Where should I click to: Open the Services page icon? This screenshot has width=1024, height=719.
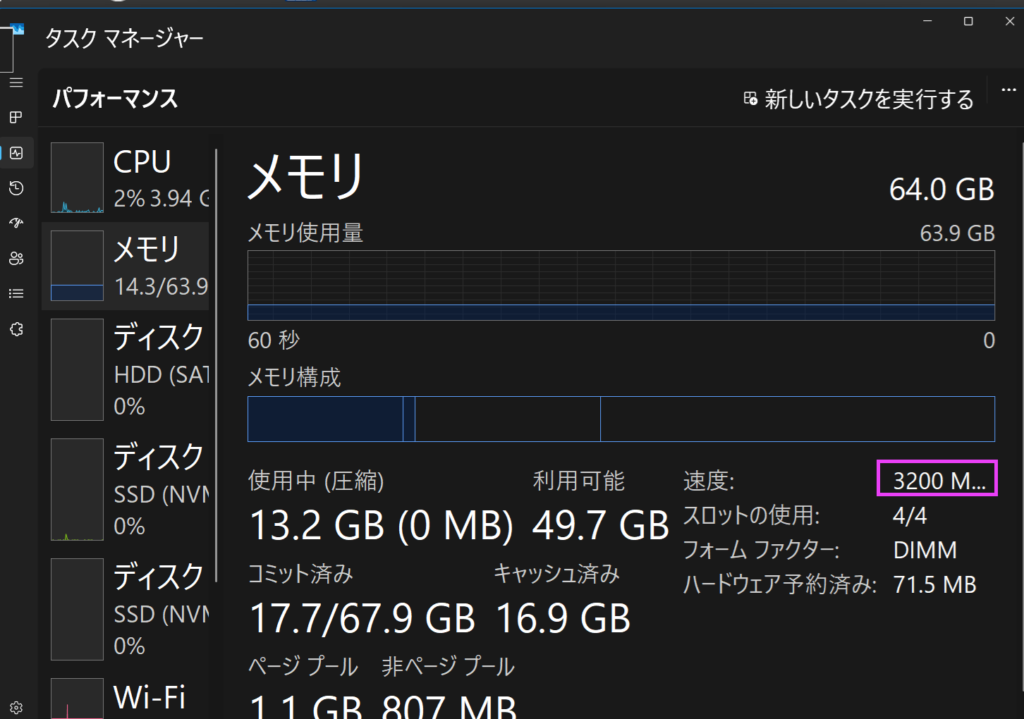[16, 328]
